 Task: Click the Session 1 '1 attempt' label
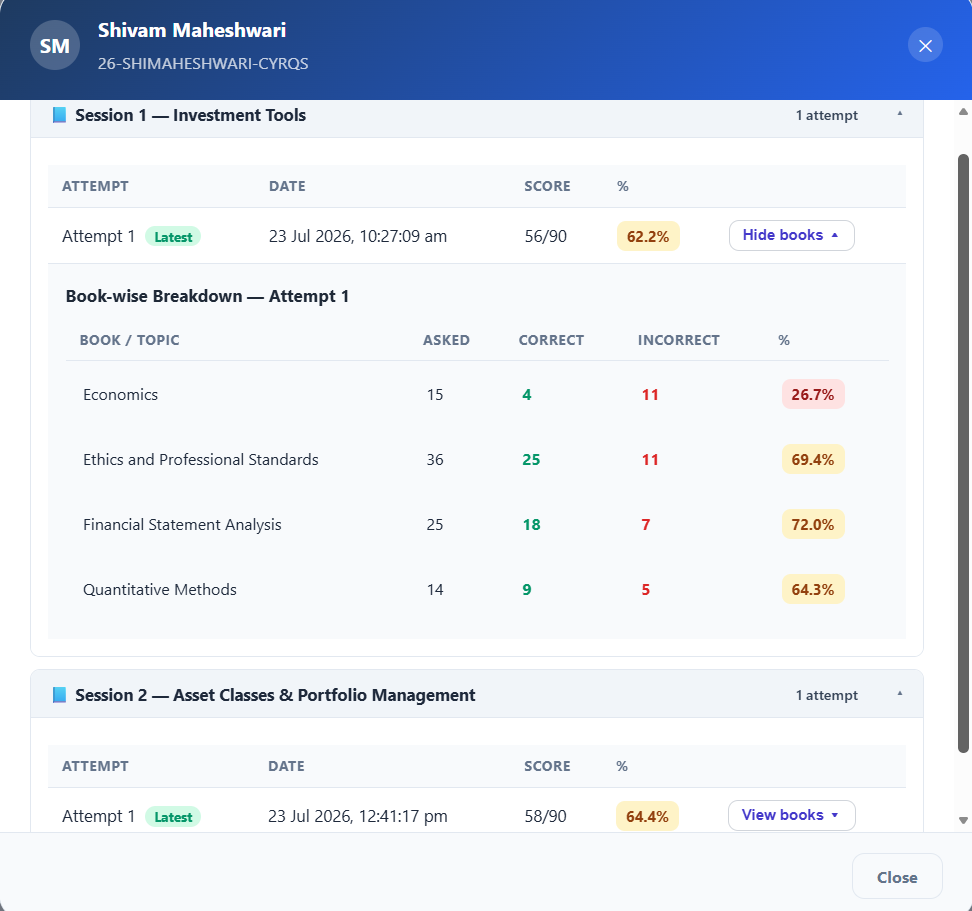(x=827, y=115)
